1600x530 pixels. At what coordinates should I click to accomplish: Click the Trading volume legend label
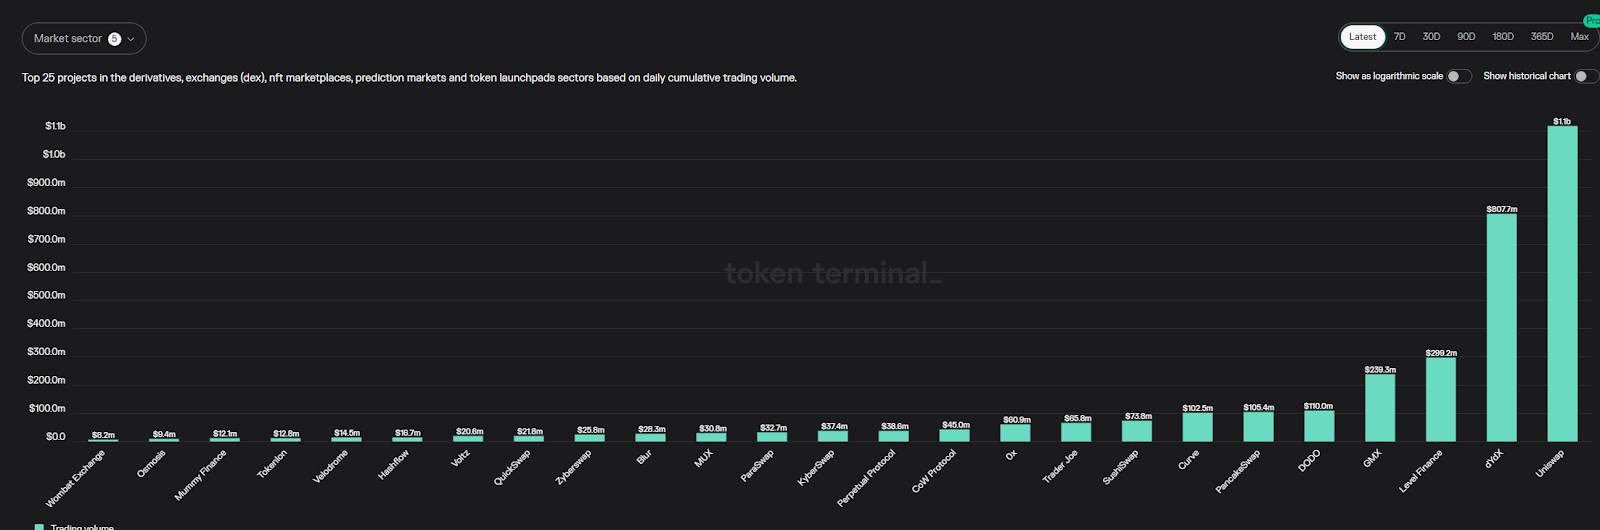(x=82, y=526)
